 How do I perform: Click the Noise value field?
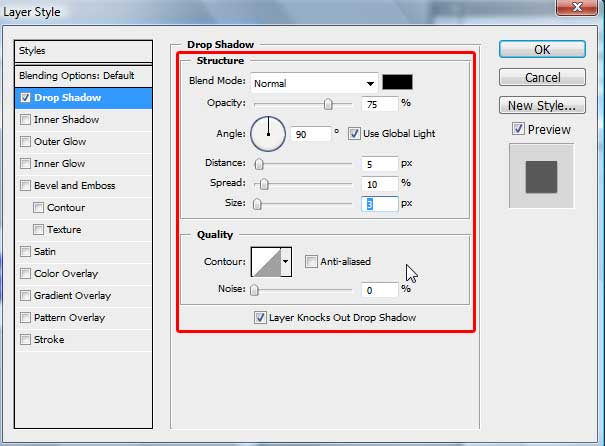(x=380, y=290)
